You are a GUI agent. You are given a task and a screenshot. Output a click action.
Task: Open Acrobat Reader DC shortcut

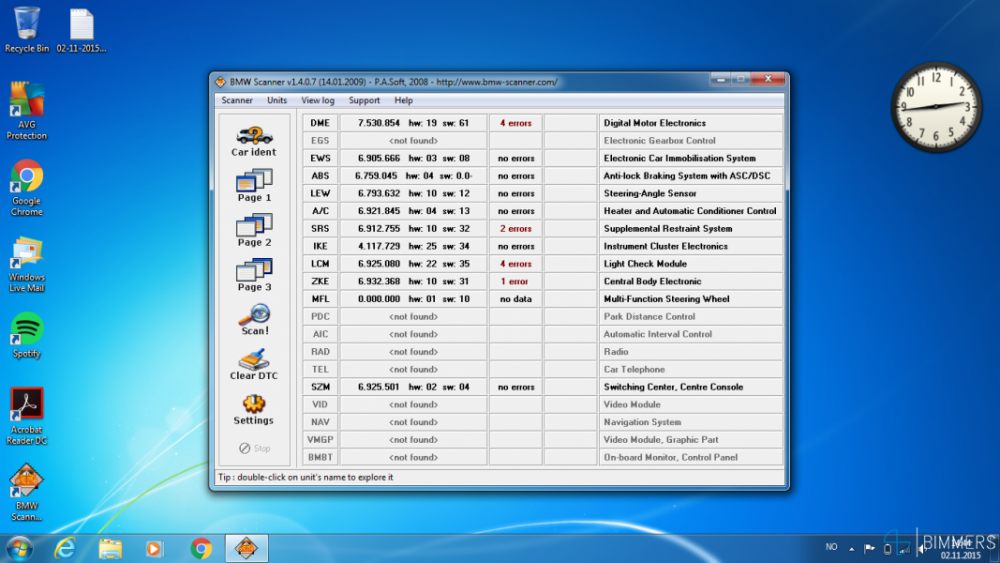[26, 416]
